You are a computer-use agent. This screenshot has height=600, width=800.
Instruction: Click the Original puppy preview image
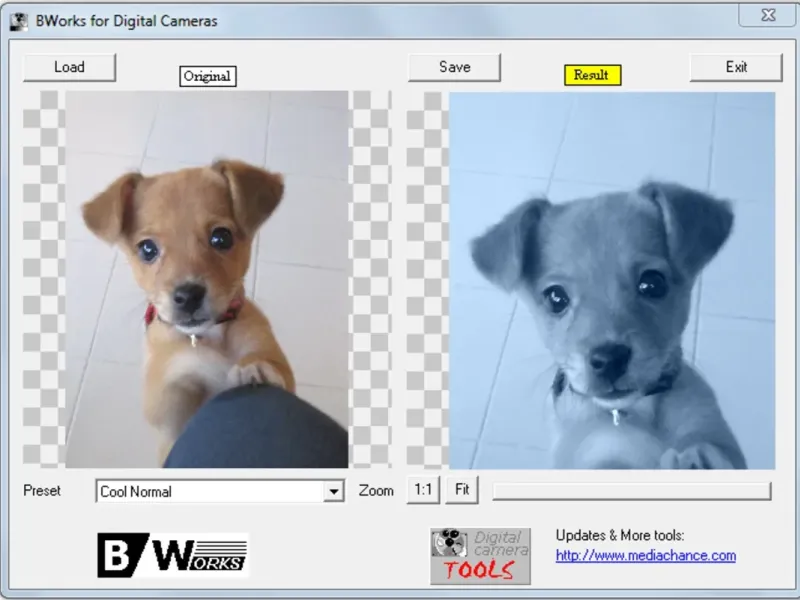207,280
